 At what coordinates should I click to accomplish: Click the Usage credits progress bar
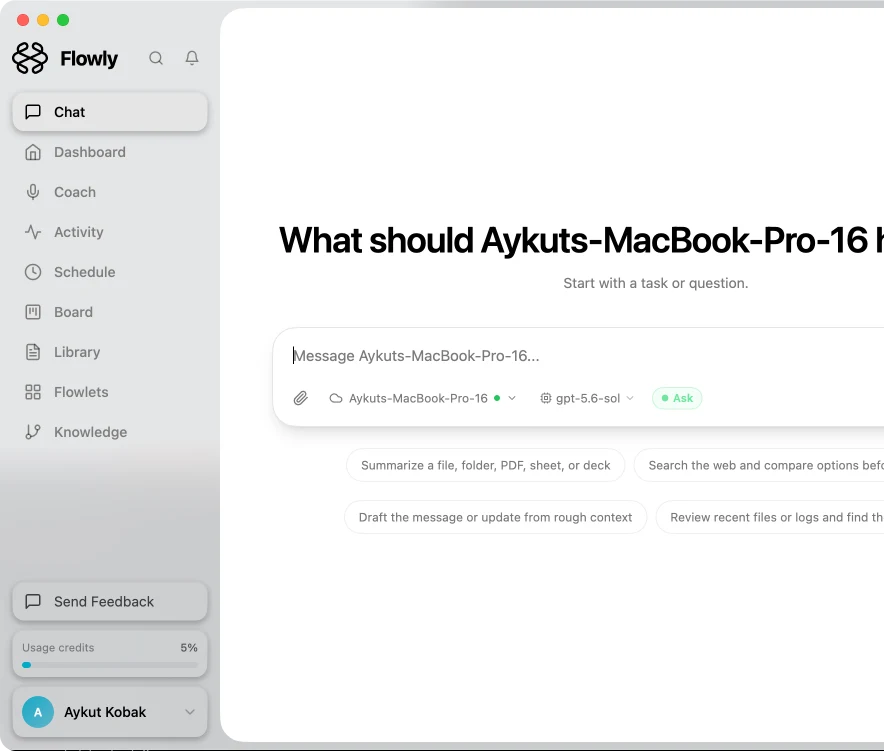(110, 665)
